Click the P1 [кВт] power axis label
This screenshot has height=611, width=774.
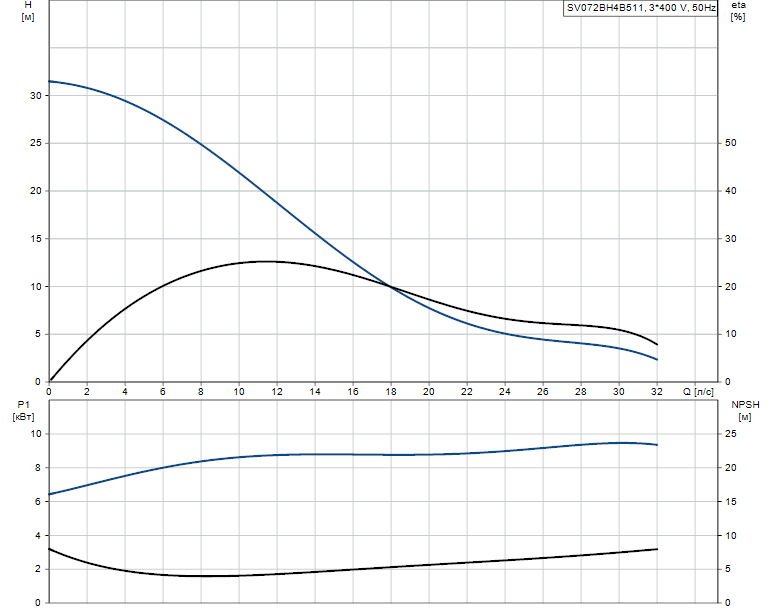click(23, 411)
